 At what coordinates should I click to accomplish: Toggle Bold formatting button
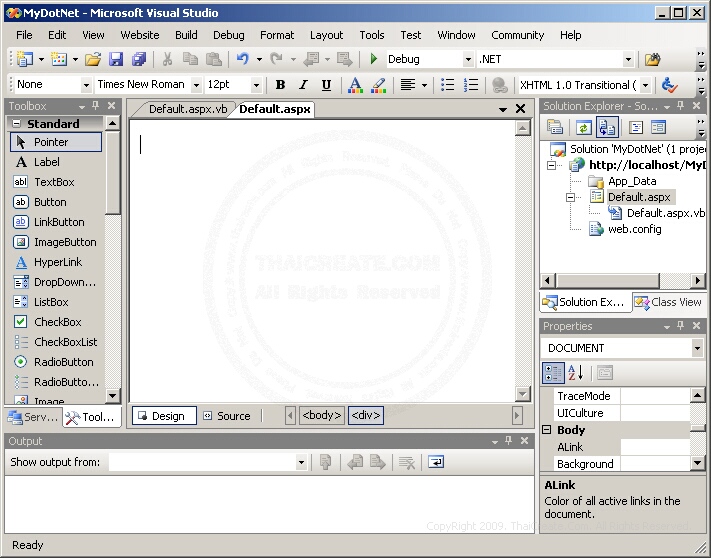280,85
